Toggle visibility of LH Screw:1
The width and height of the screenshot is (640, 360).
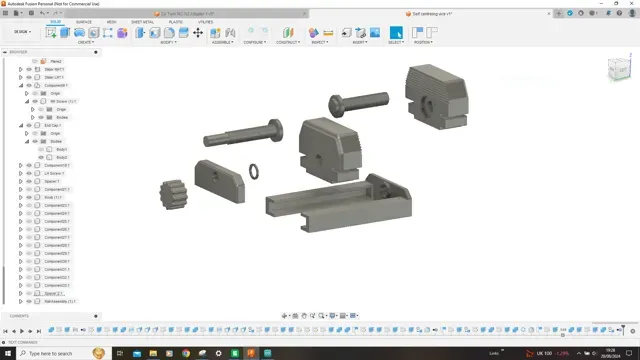pyautogui.click(x=29, y=173)
